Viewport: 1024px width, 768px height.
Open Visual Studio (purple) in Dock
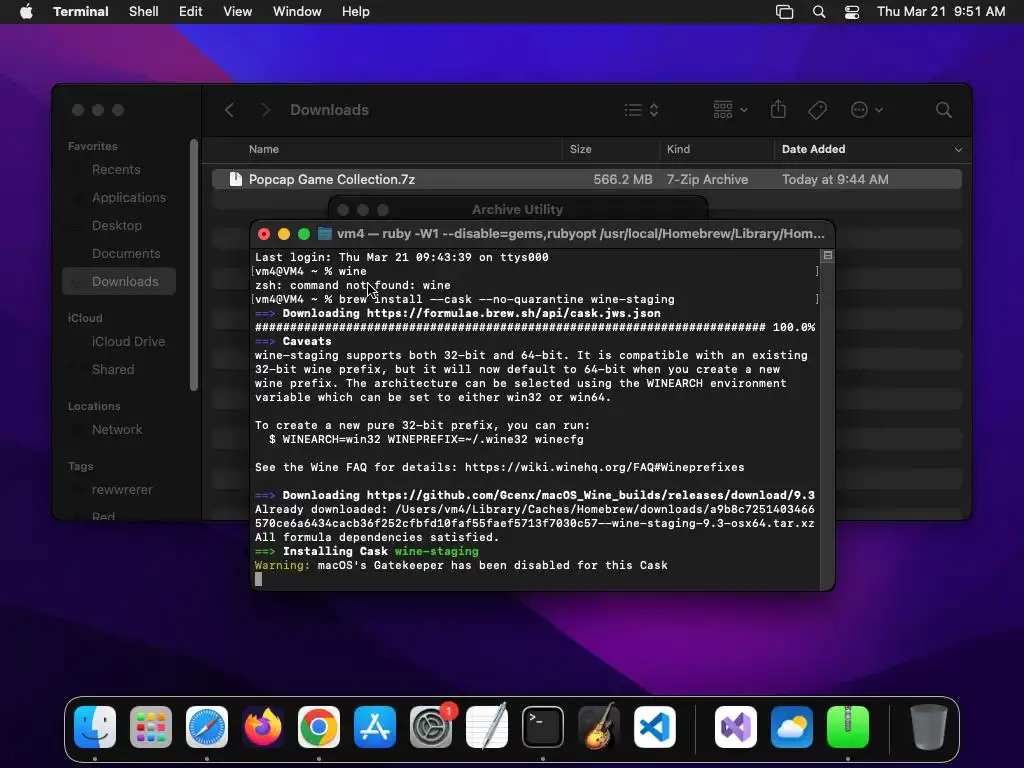(736, 727)
